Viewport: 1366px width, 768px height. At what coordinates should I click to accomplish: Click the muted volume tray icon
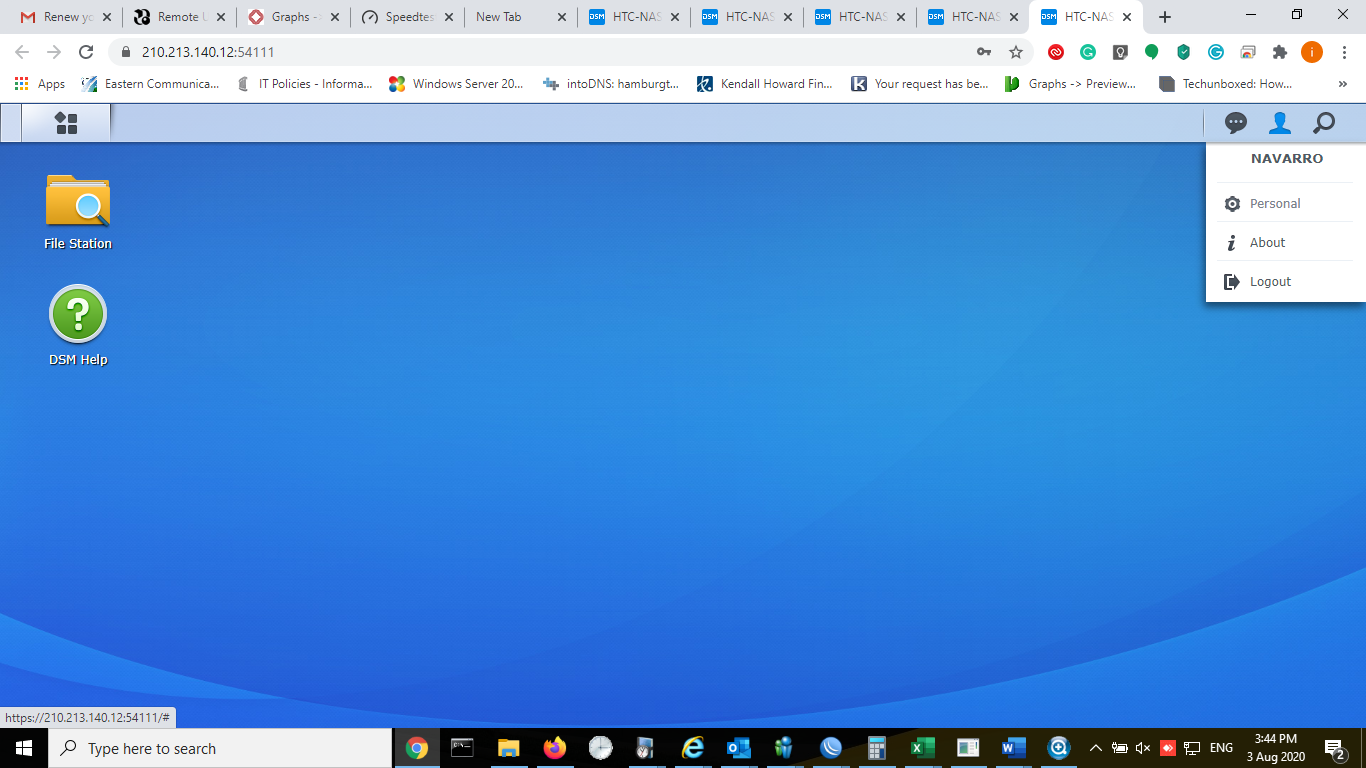[x=1144, y=748]
